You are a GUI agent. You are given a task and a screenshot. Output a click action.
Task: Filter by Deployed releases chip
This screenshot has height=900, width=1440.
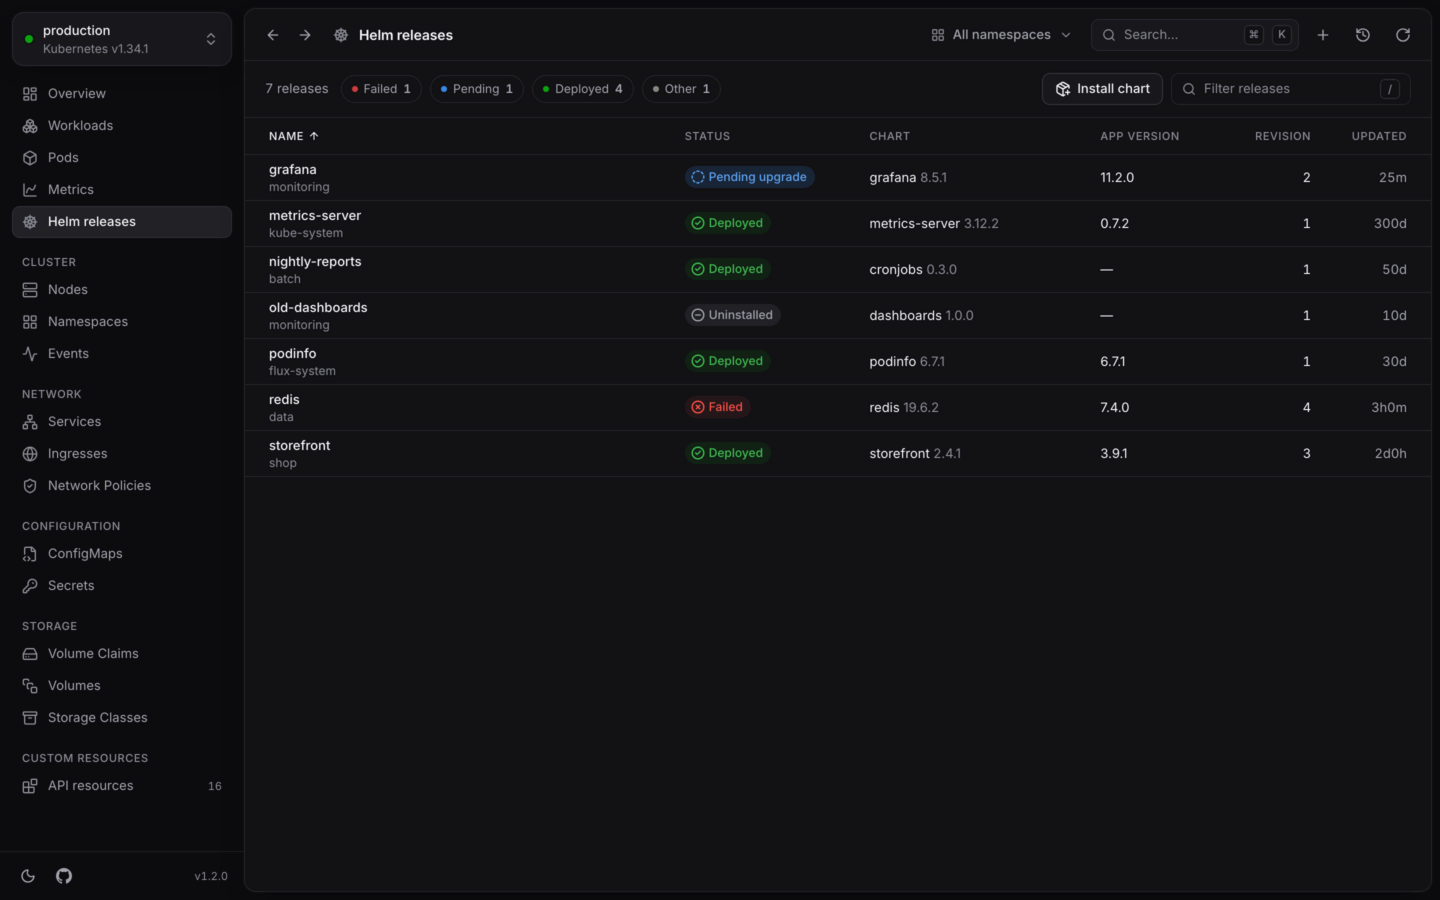click(583, 89)
